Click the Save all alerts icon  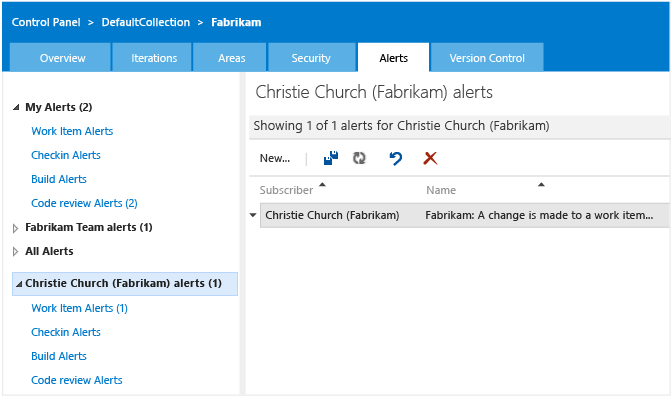pos(331,158)
